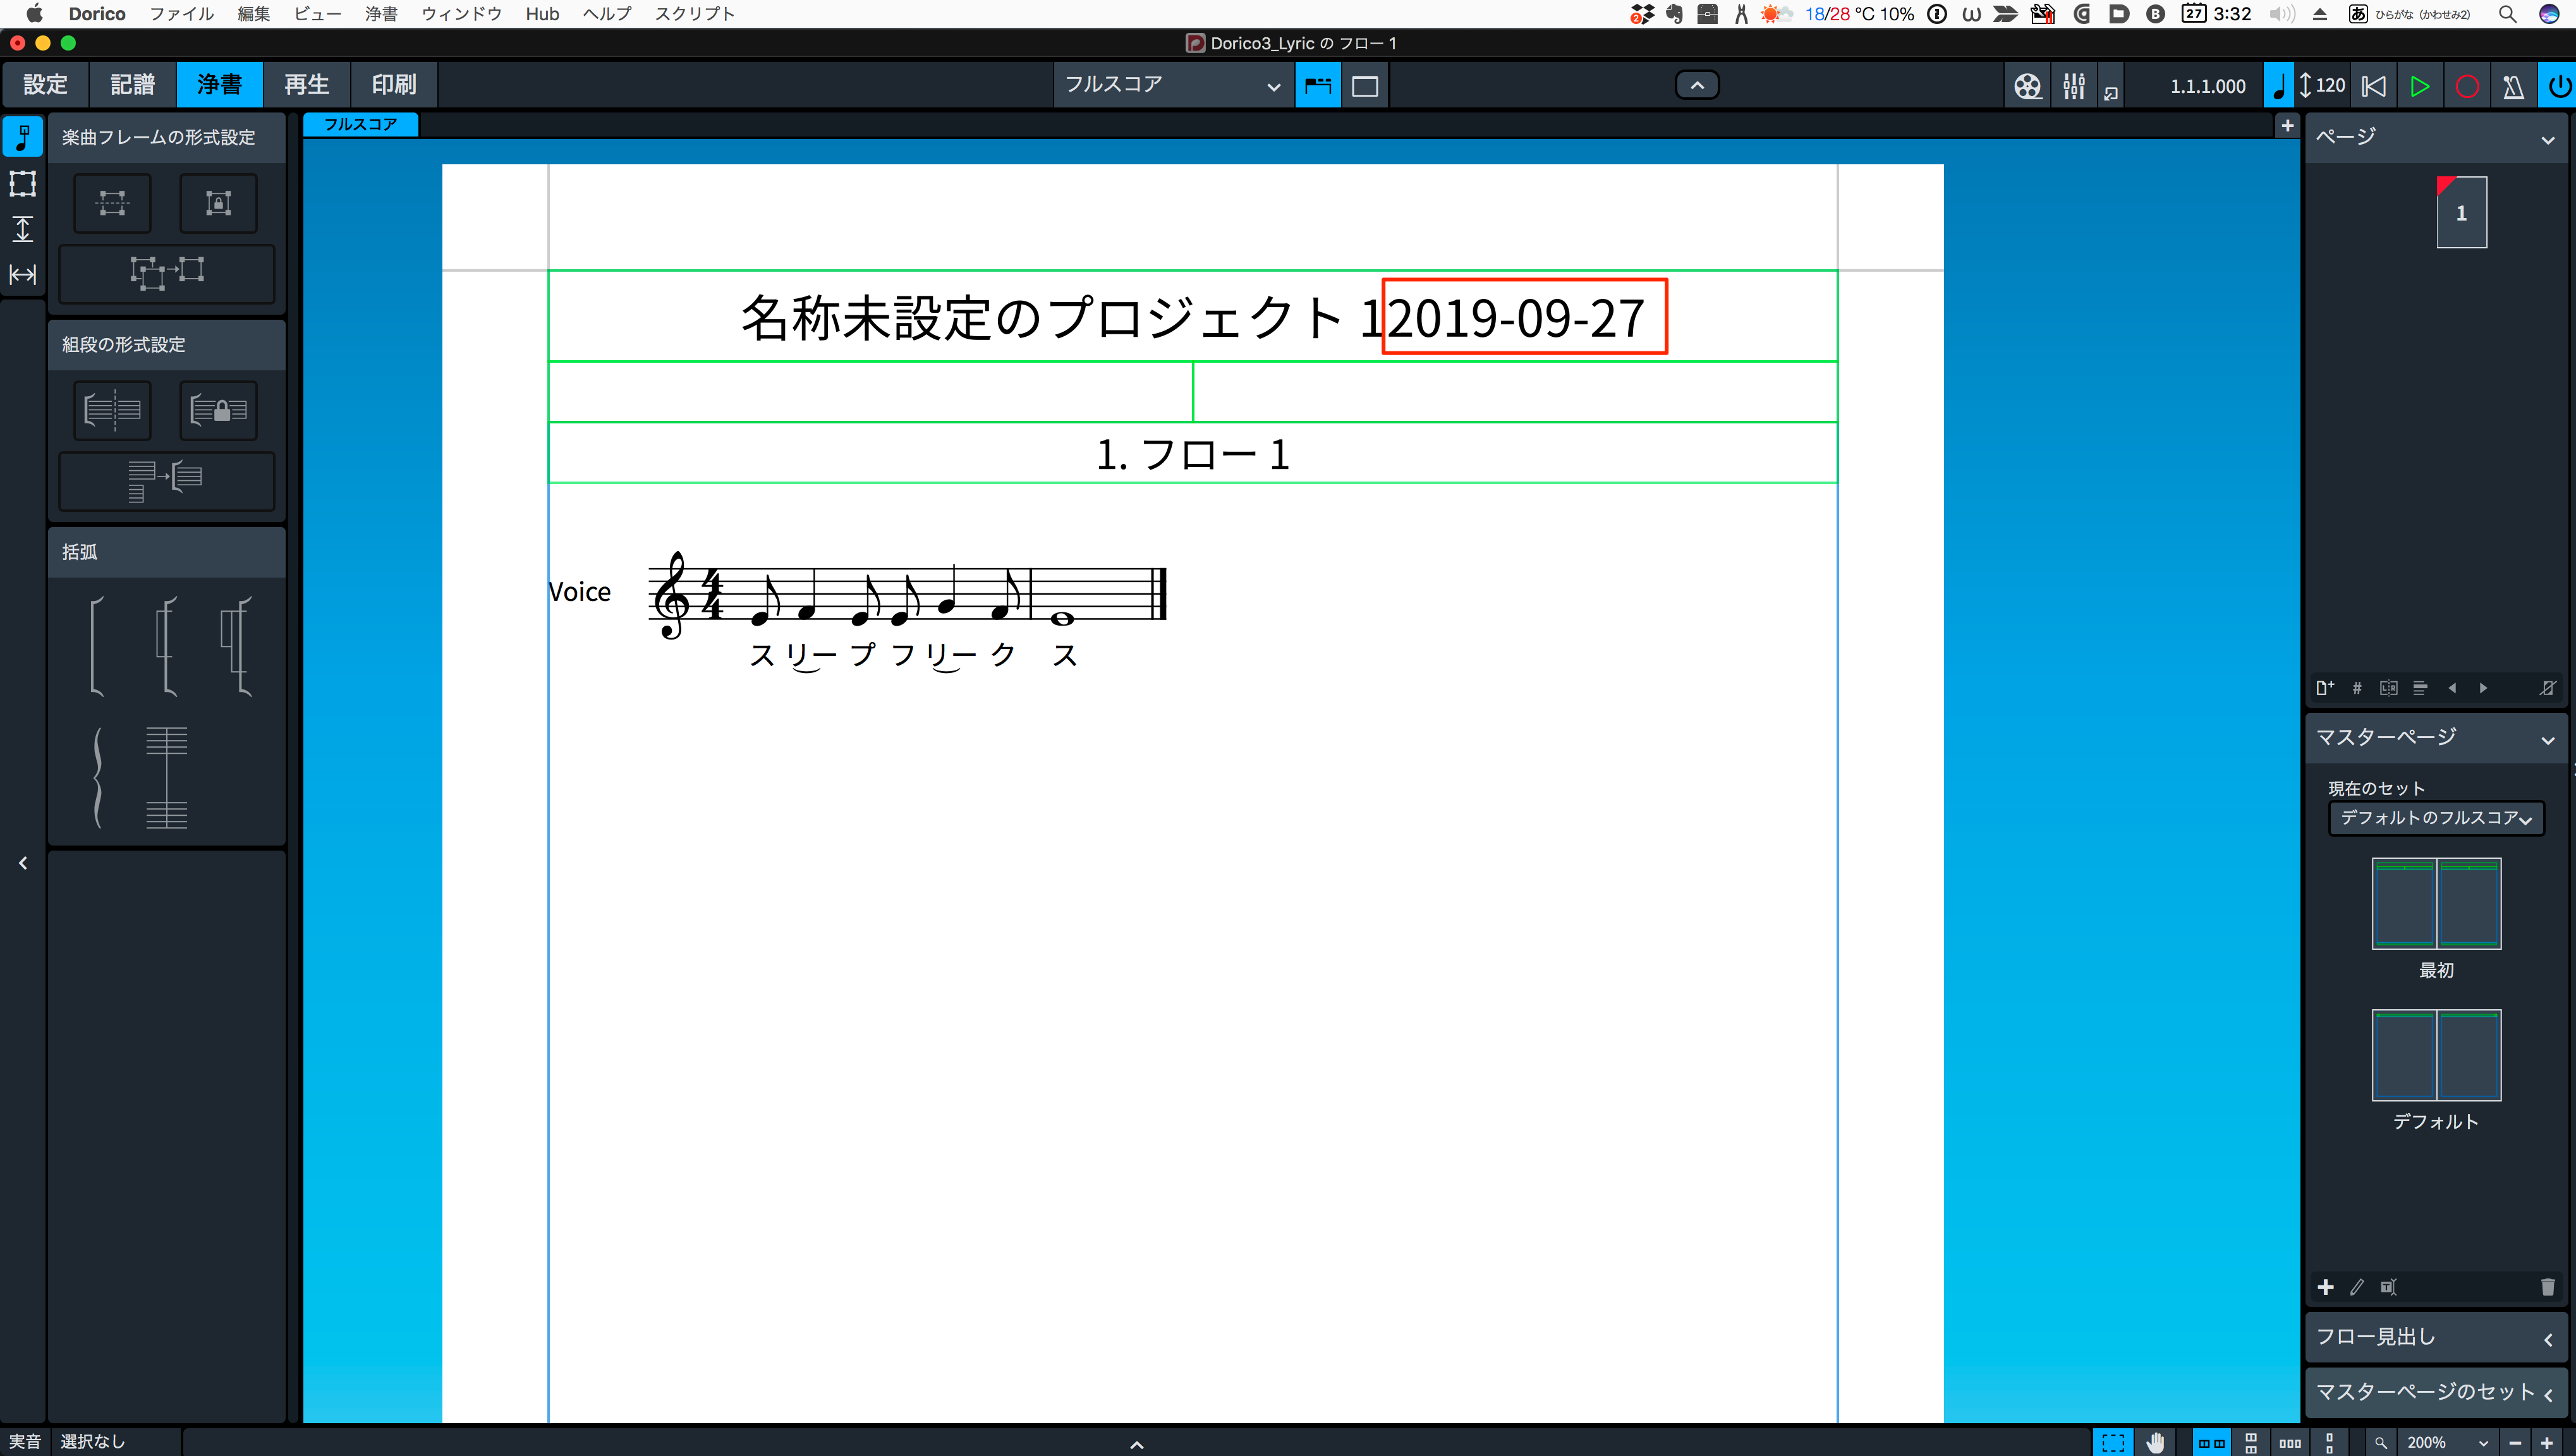The image size is (2576, 1456).
Task: Open the ファイル menu
Action: tap(181, 14)
